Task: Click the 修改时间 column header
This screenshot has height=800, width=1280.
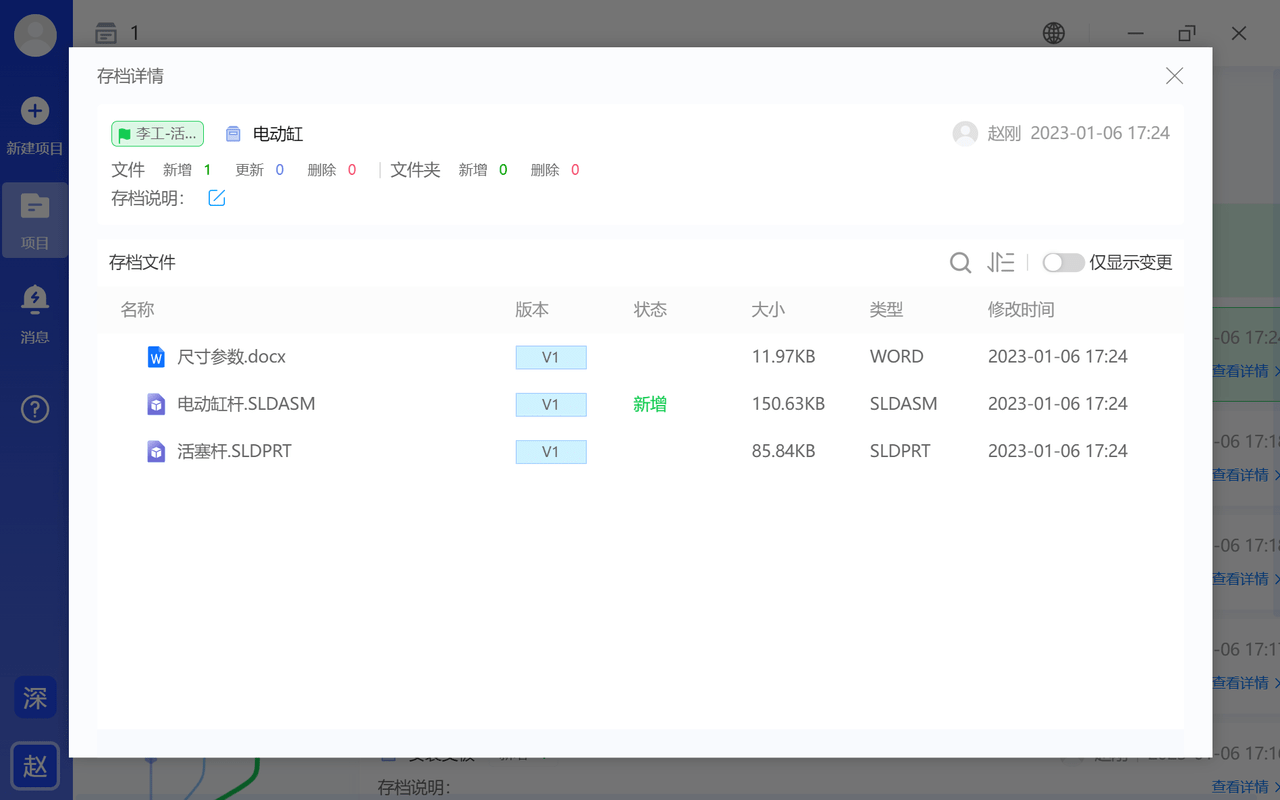Action: pos(1021,310)
